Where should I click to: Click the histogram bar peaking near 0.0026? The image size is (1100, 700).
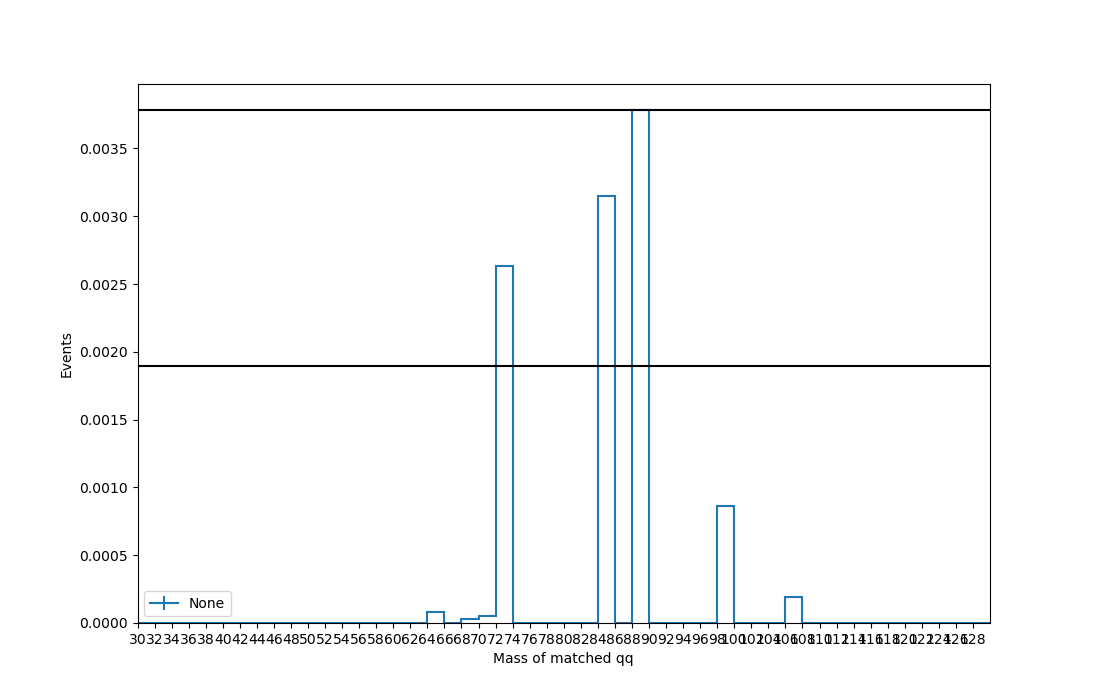504,444
